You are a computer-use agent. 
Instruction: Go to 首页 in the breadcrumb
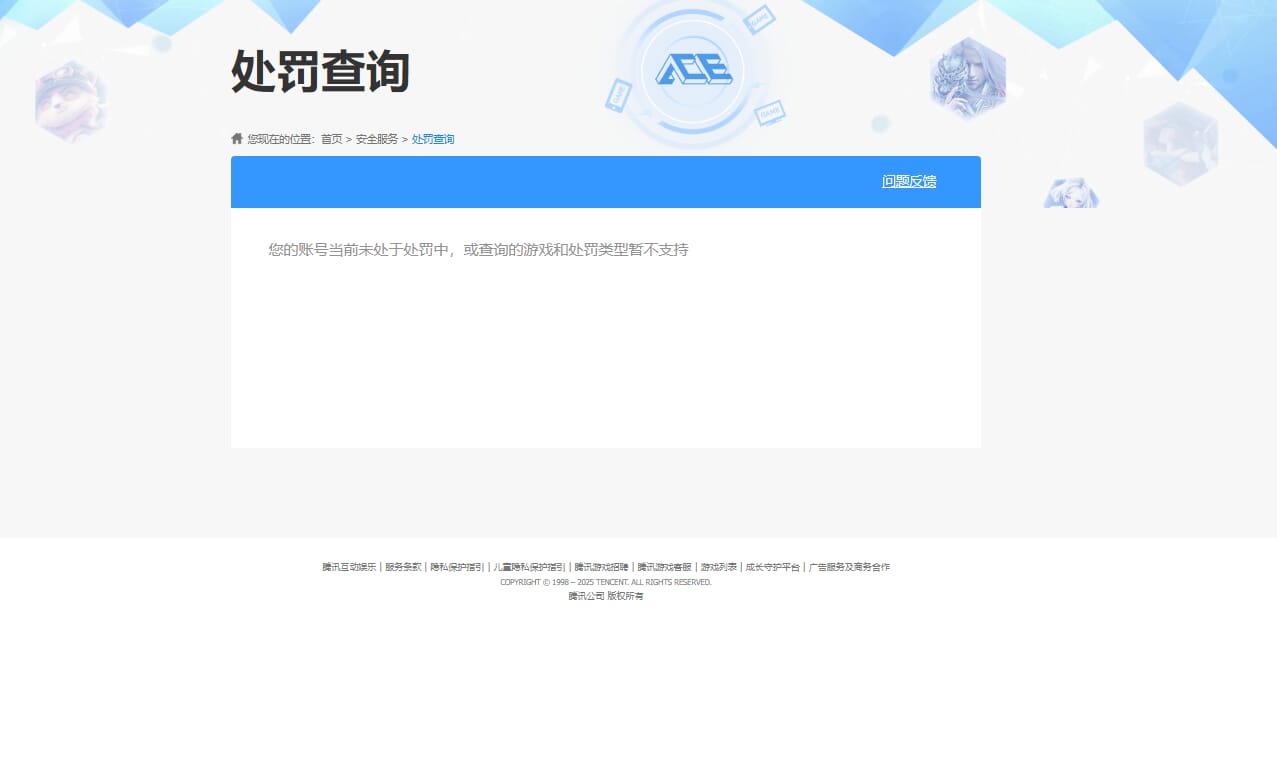(331, 139)
